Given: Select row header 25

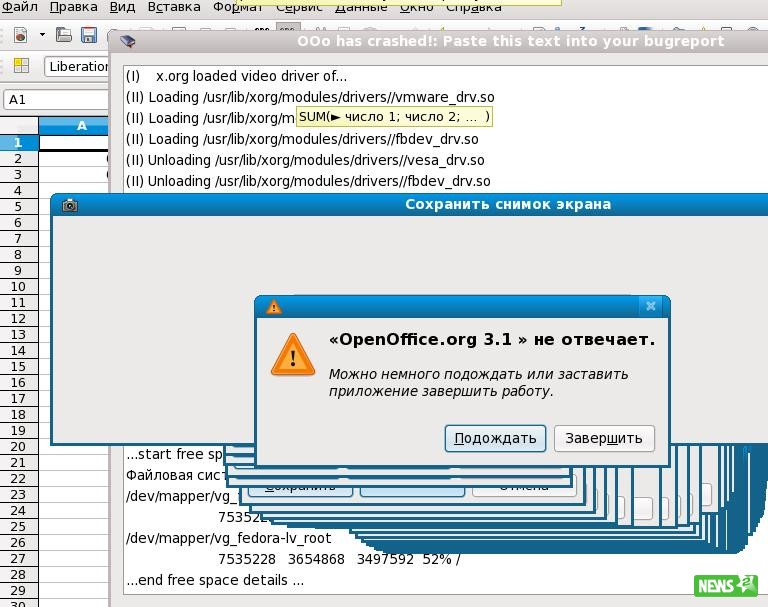Looking at the screenshot, I should (19, 527).
